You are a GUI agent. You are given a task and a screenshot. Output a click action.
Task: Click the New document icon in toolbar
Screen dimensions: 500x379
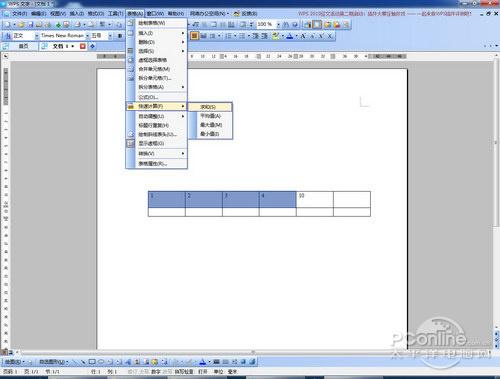[x=7, y=24]
